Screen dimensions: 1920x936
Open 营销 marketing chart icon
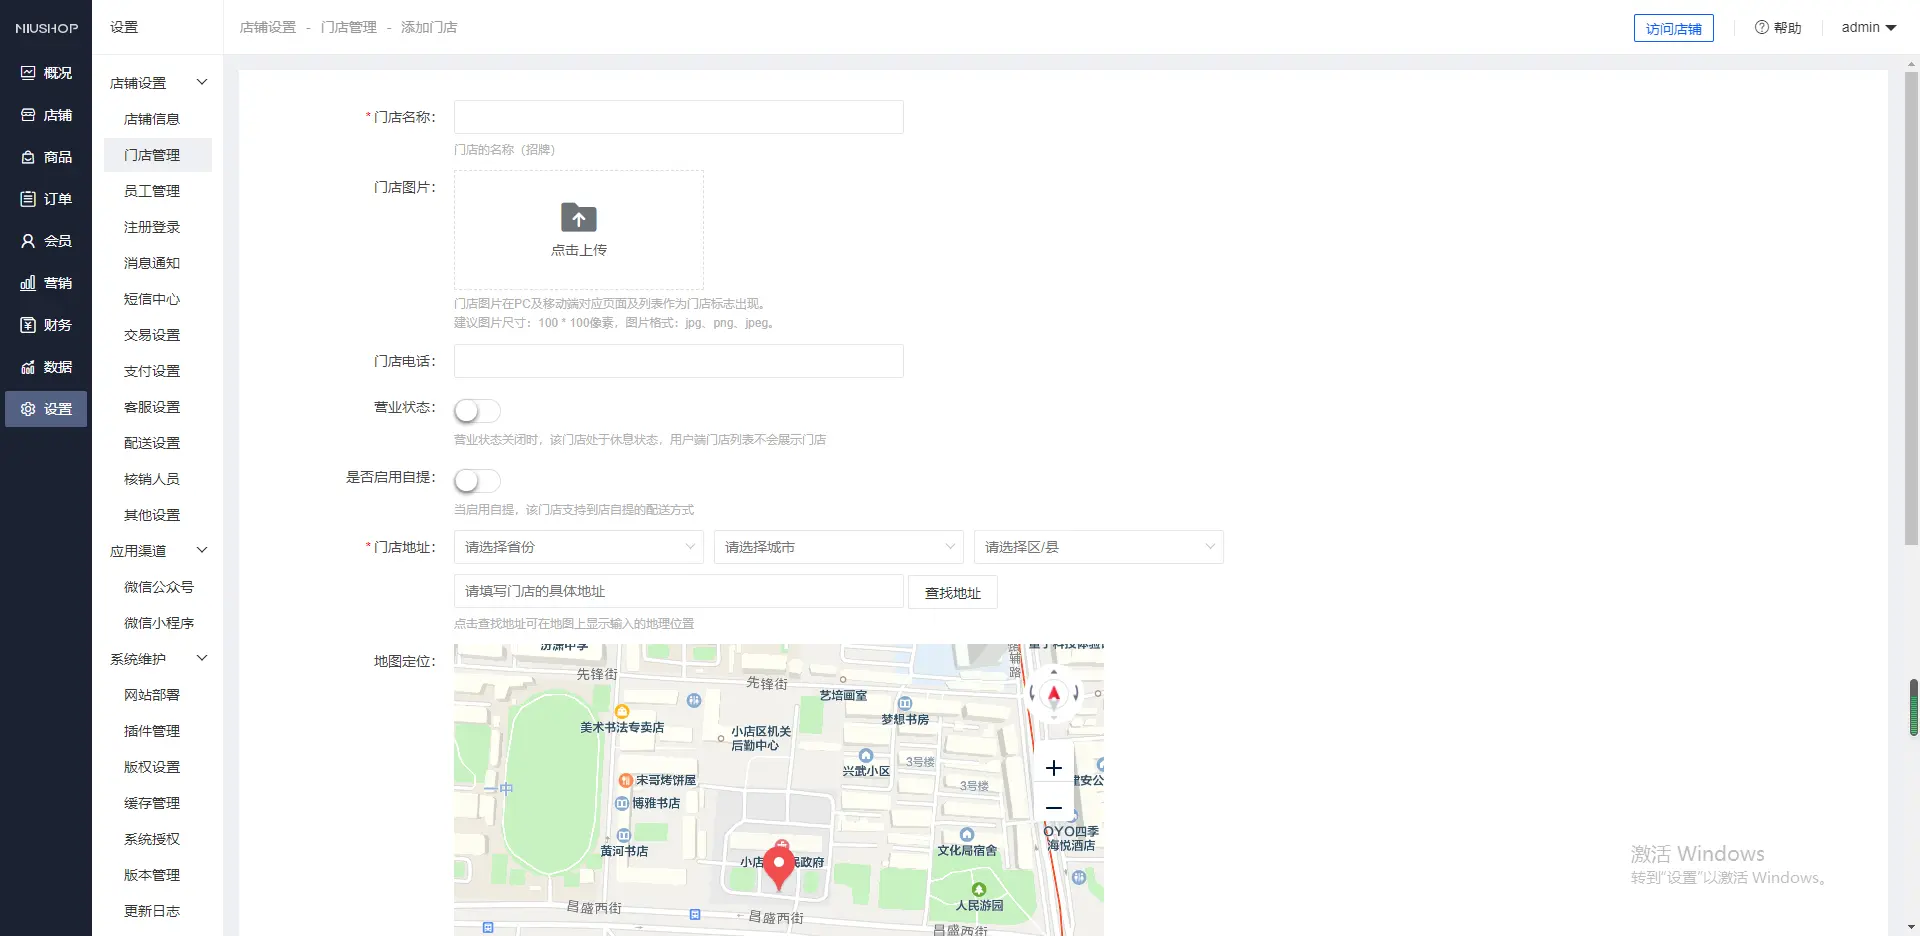click(x=28, y=283)
